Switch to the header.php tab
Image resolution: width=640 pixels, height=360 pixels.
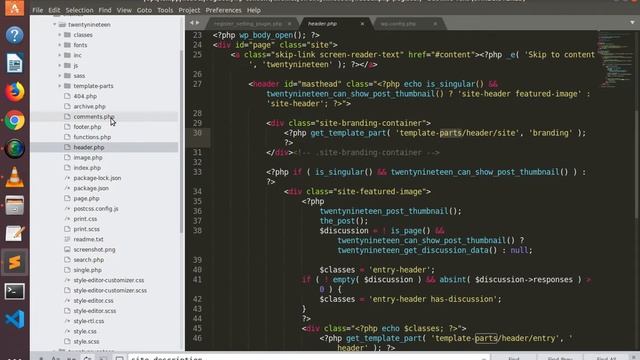pos(335,24)
